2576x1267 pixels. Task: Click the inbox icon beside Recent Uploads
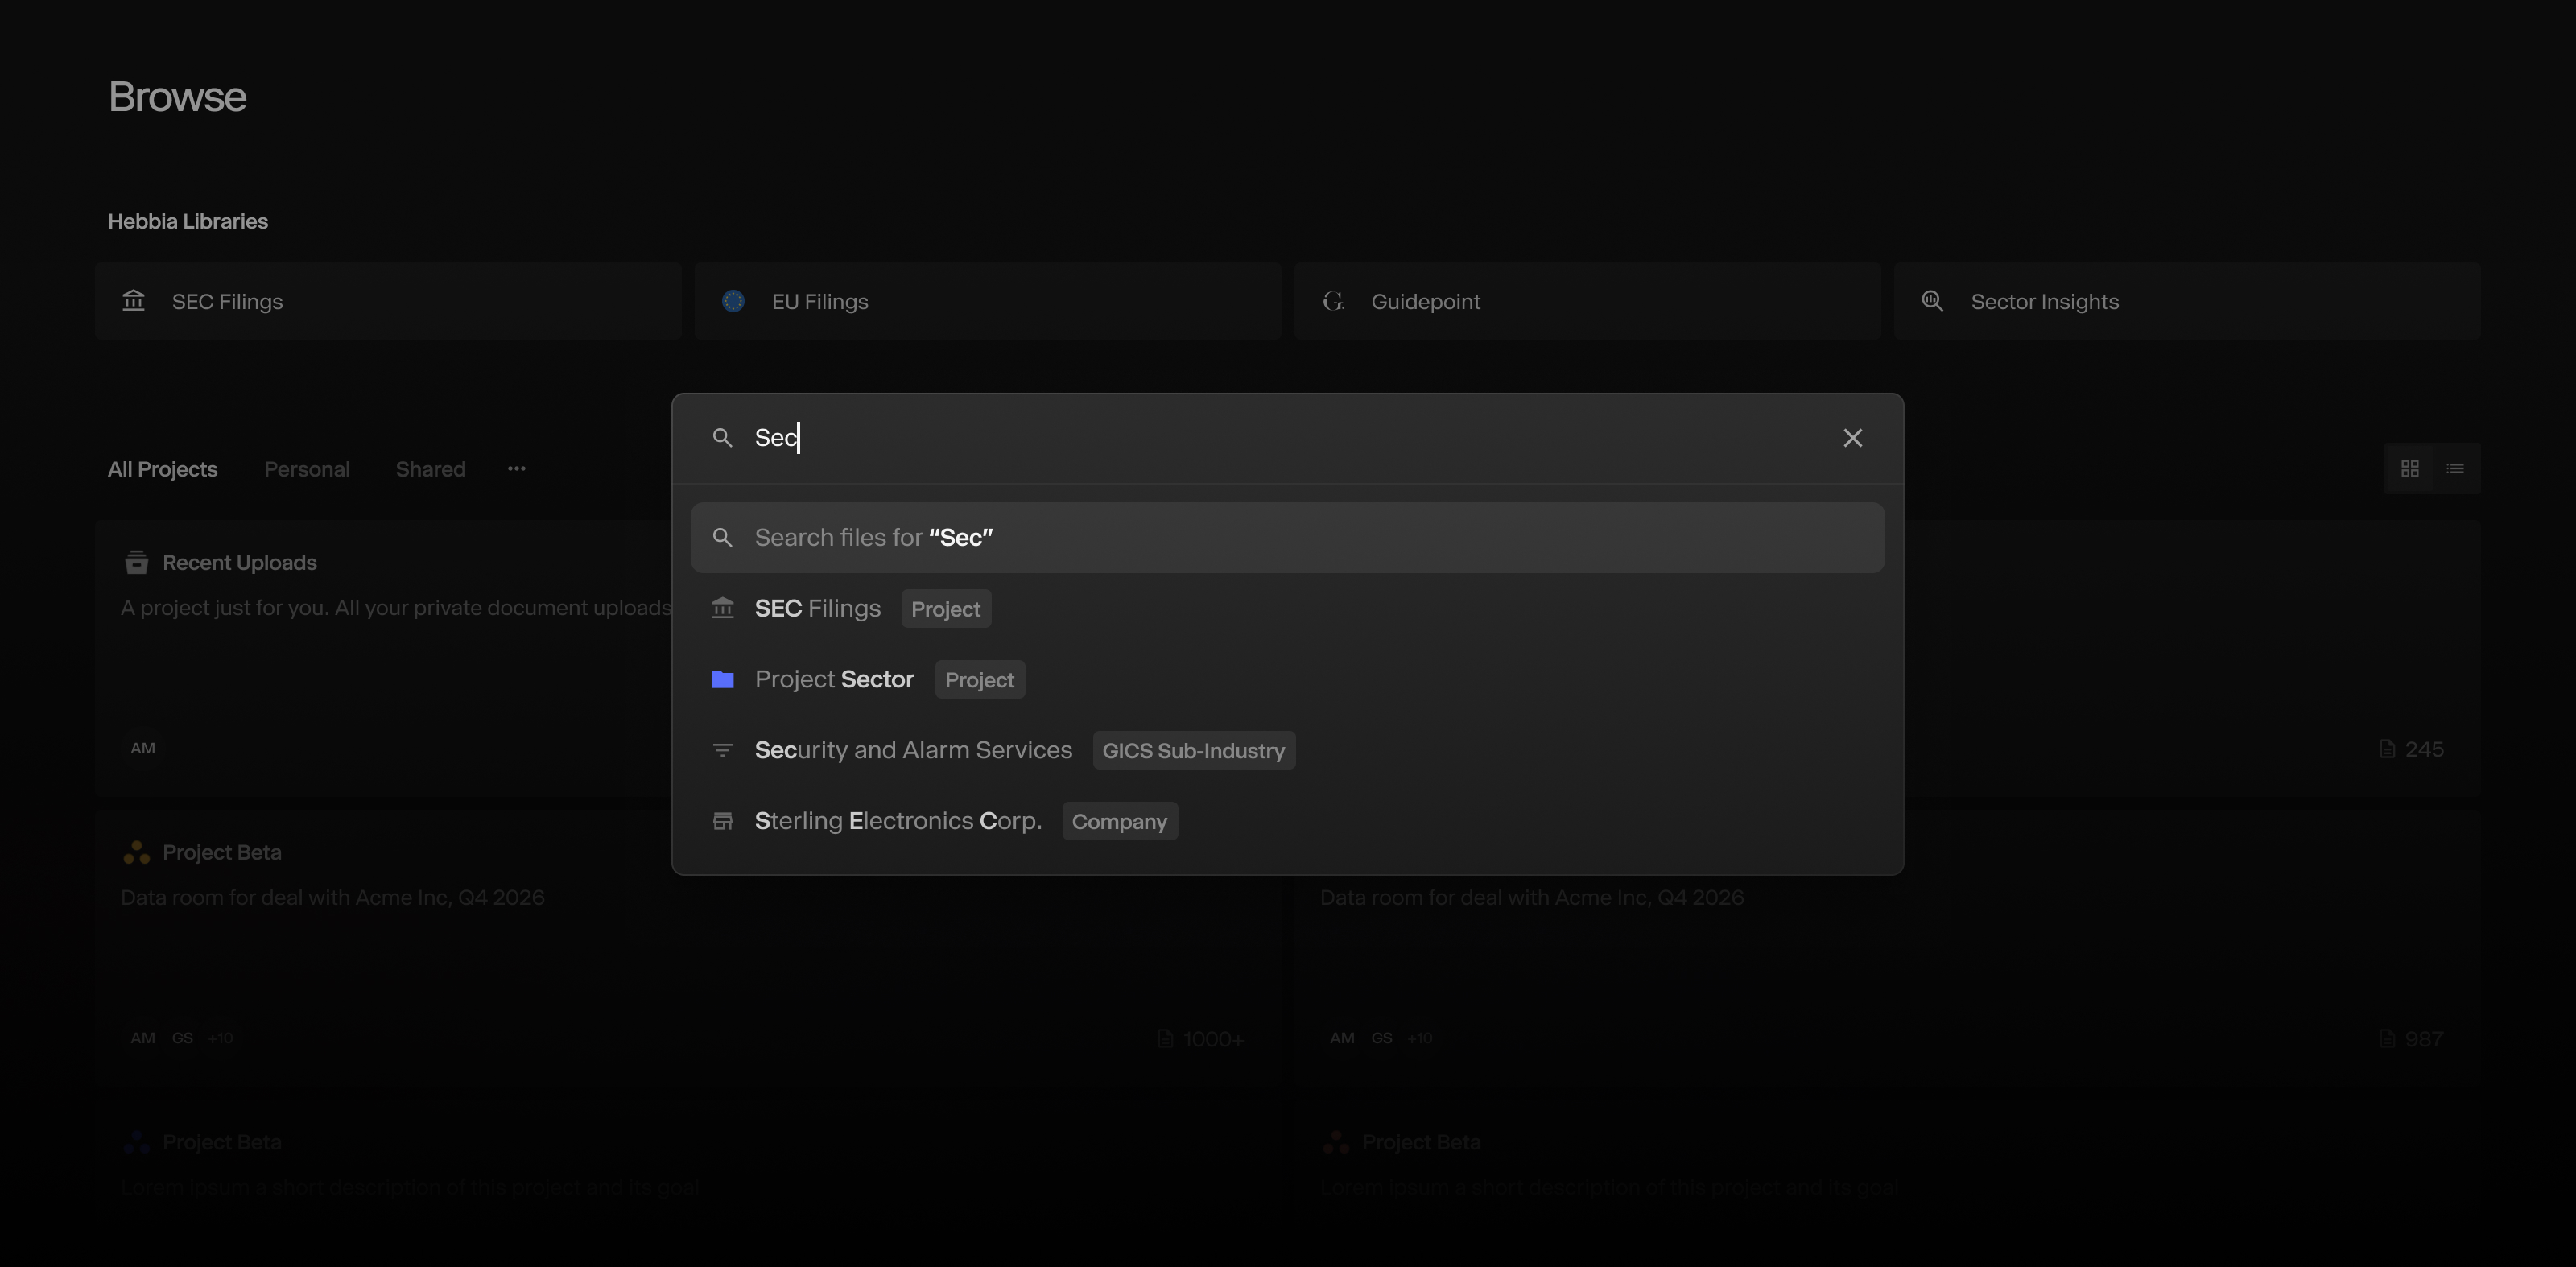coord(136,562)
